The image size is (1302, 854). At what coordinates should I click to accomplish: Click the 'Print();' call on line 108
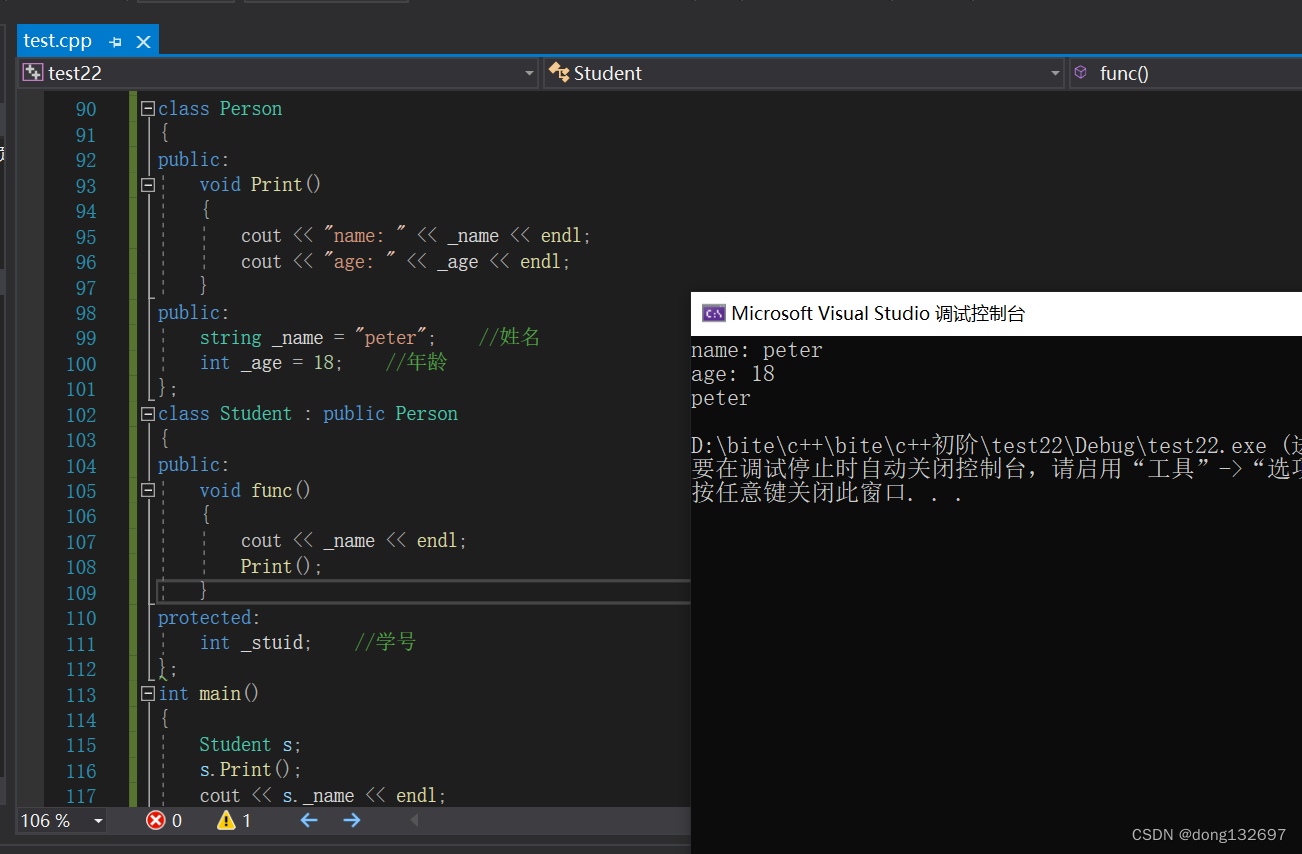(282, 567)
